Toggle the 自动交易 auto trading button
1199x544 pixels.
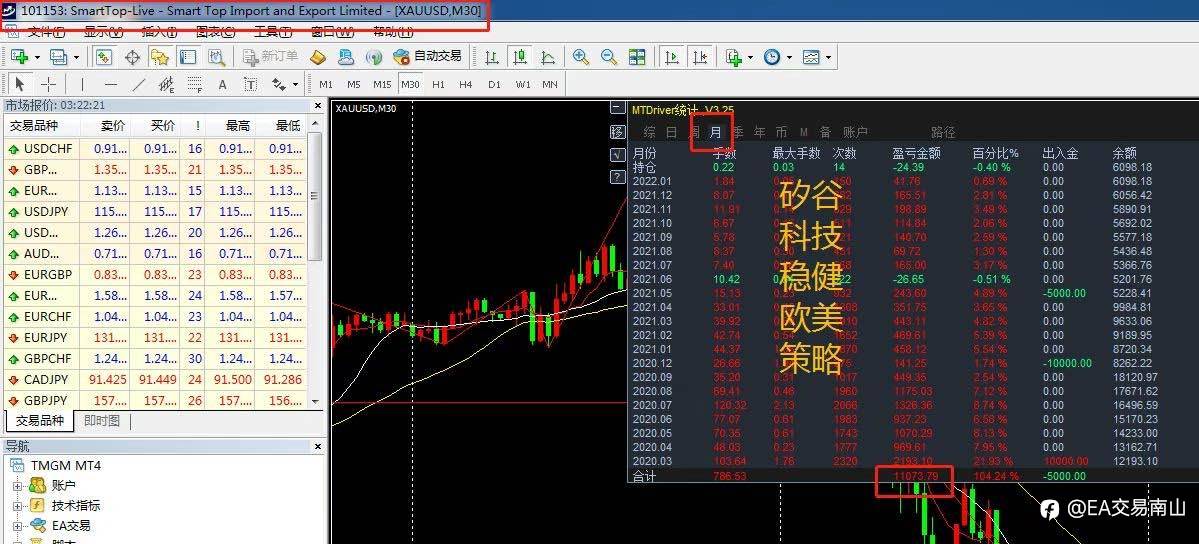click(x=427, y=57)
